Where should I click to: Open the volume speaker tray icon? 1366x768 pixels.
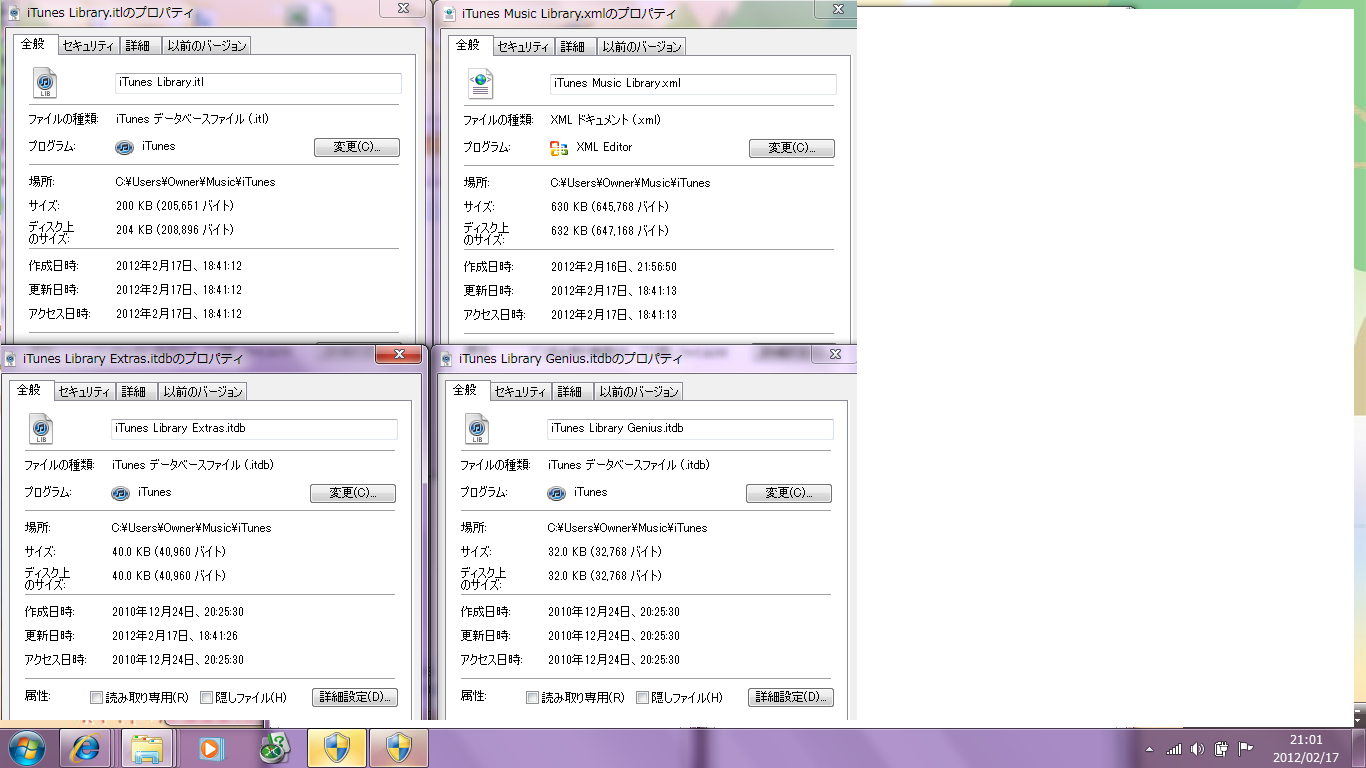pos(1198,749)
